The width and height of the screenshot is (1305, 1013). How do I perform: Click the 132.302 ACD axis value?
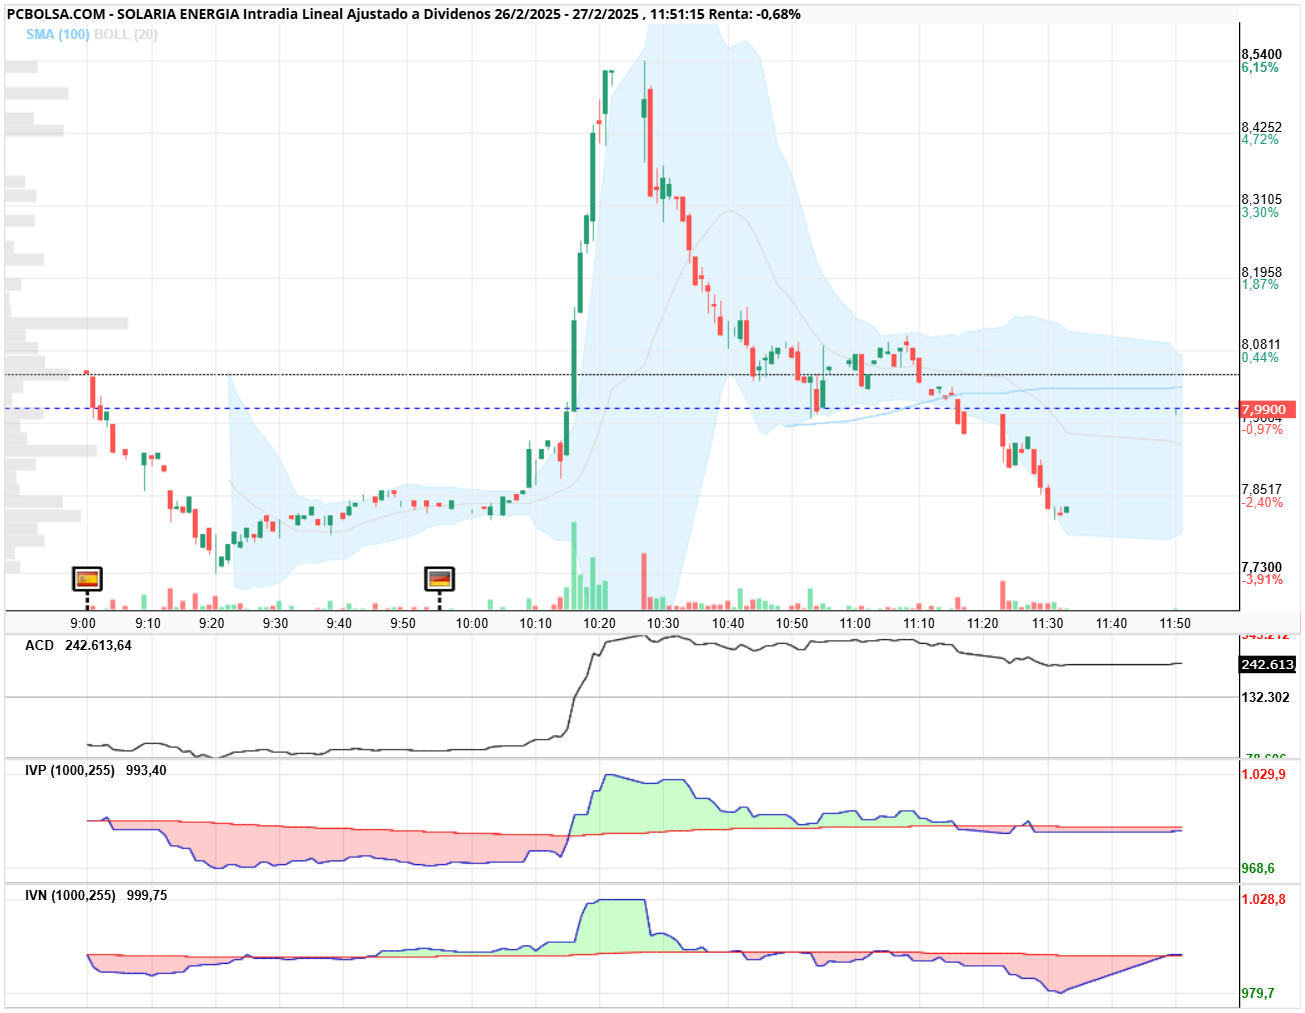(x=1266, y=697)
